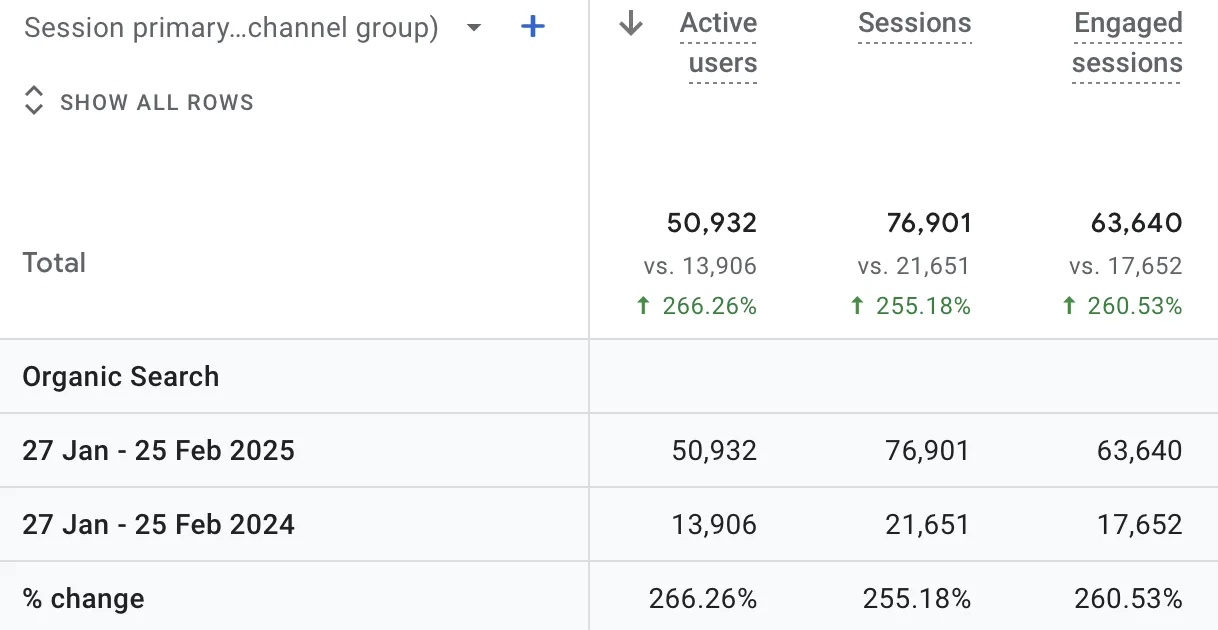The width and height of the screenshot is (1218, 630).
Task: Sort by Sessions column header
Action: tap(915, 23)
